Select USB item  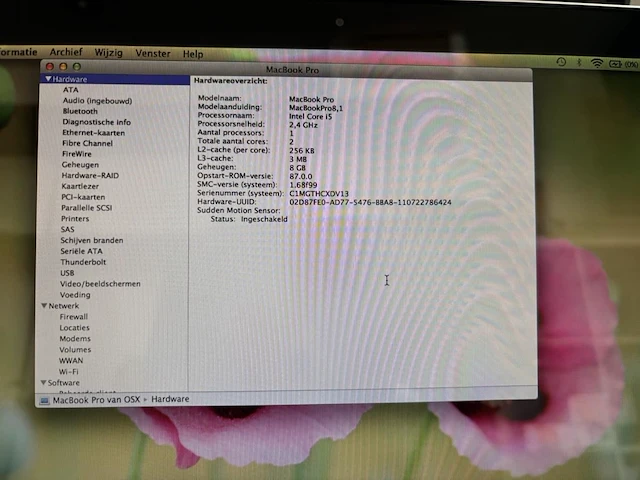click(x=67, y=273)
